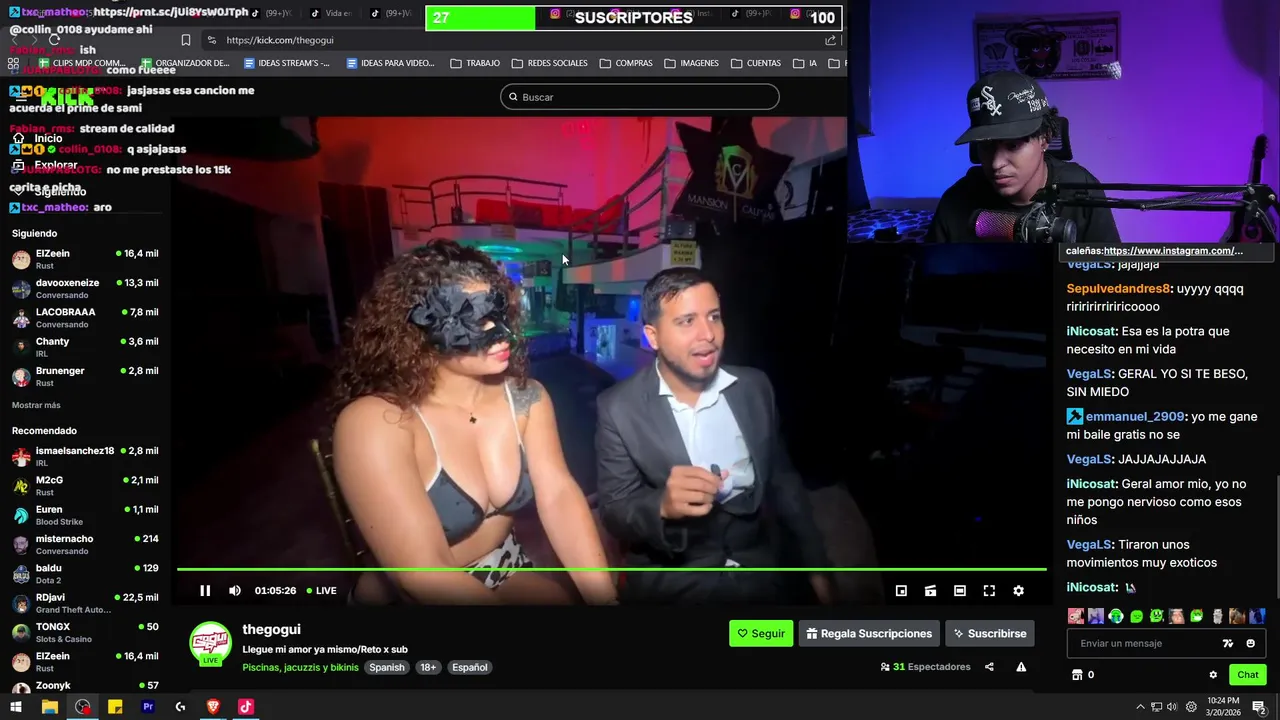Screen dimensions: 1280x720
Task: Open Euren Blood Strike channel
Action: coord(85,515)
